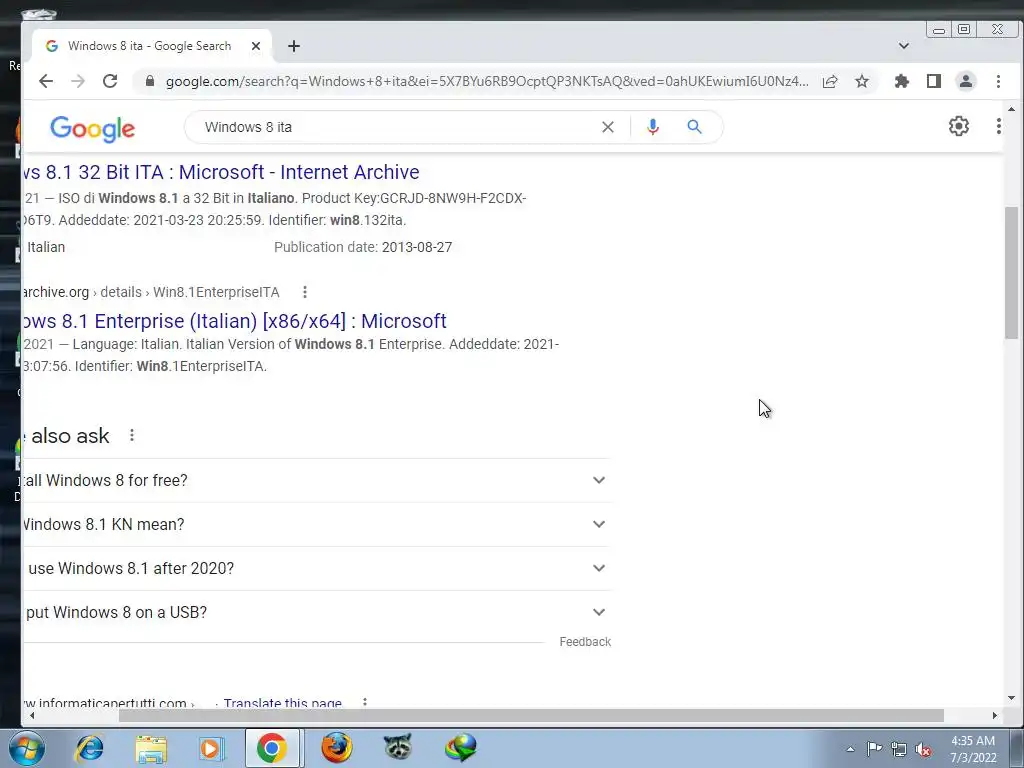Open the '8.1 Enterprise (Italian) [x86/x64]' result
The height and width of the screenshot is (768, 1024).
coord(234,321)
